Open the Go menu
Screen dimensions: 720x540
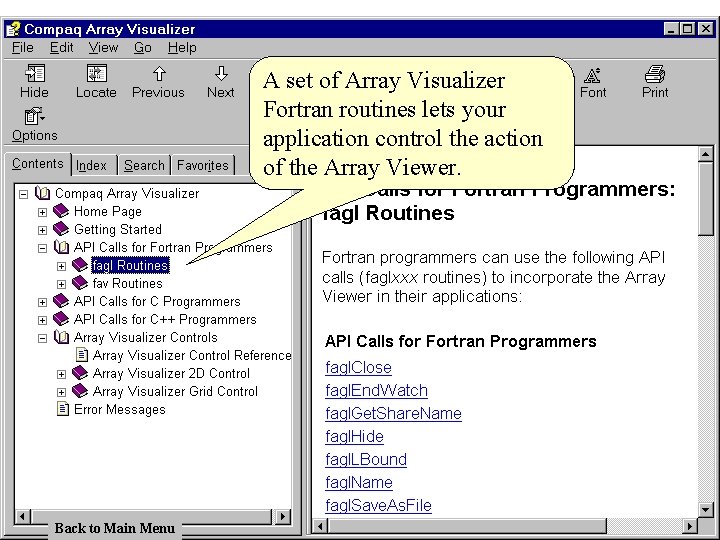[142, 47]
